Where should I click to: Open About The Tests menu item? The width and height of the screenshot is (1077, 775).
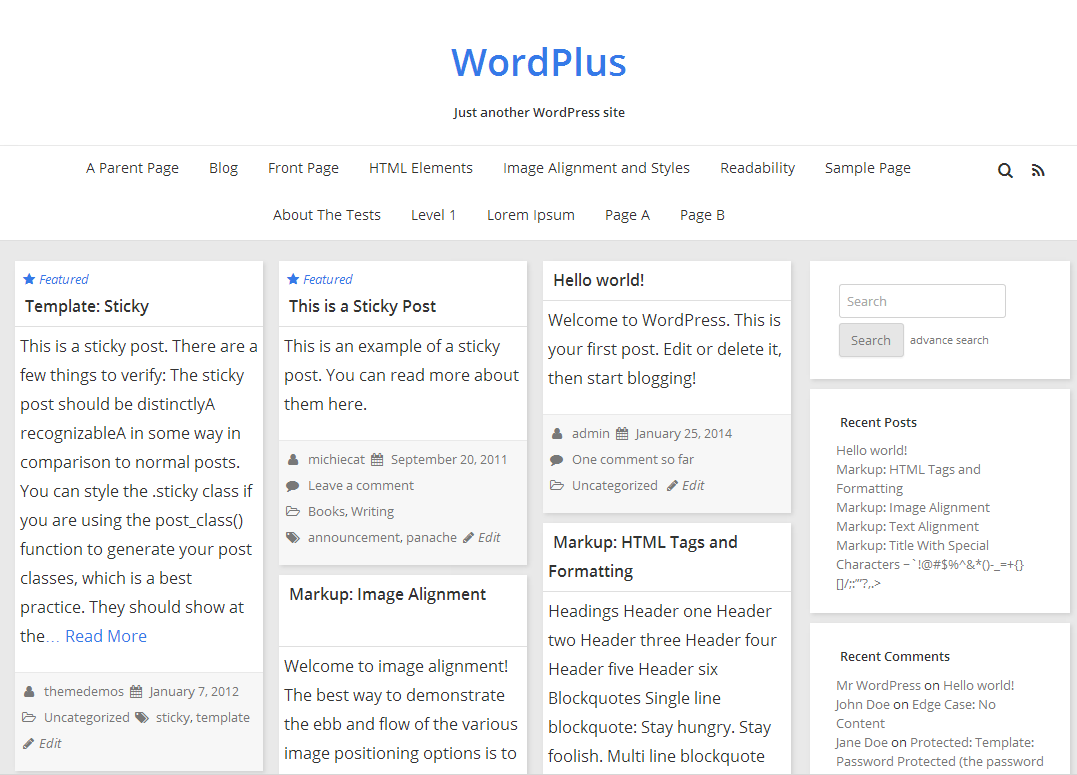[327, 215]
